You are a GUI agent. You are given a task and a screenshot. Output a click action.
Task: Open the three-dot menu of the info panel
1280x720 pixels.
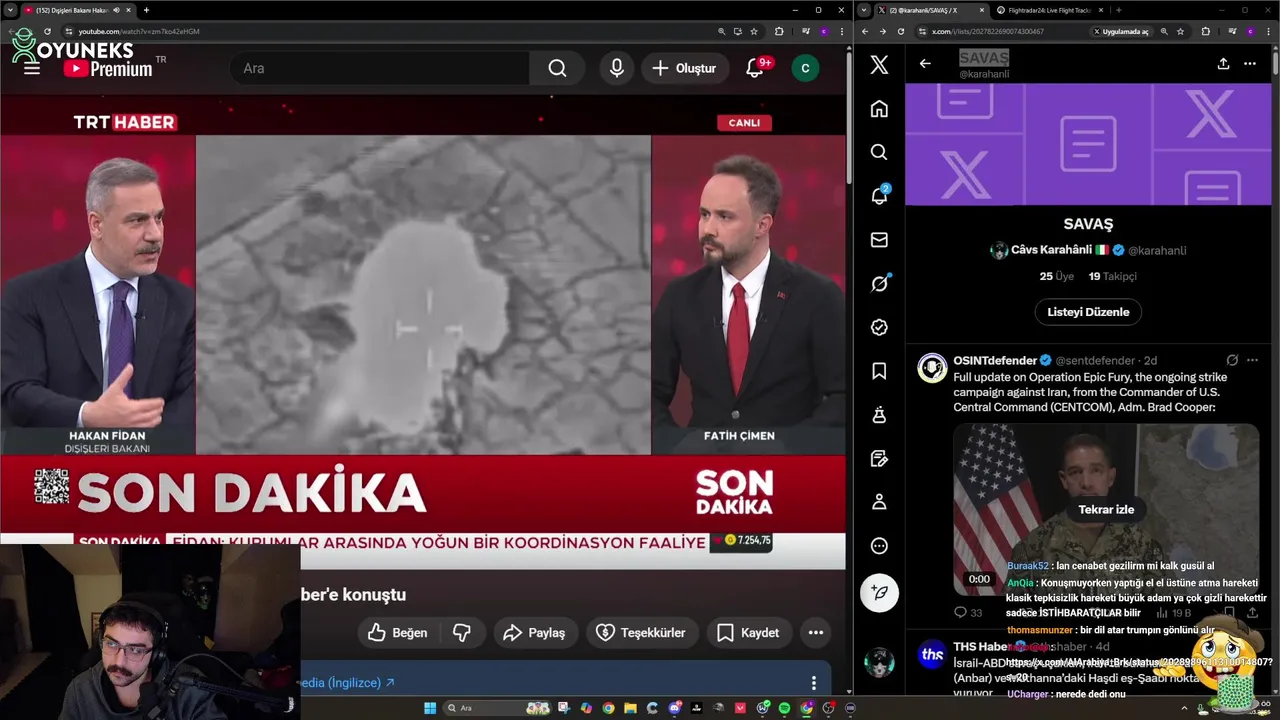point(813,683)
